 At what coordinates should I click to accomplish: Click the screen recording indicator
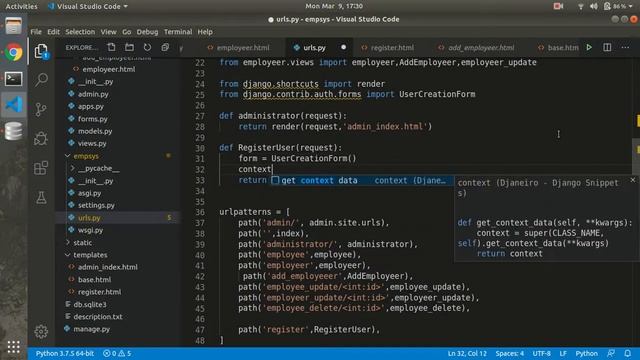[558, 6]
